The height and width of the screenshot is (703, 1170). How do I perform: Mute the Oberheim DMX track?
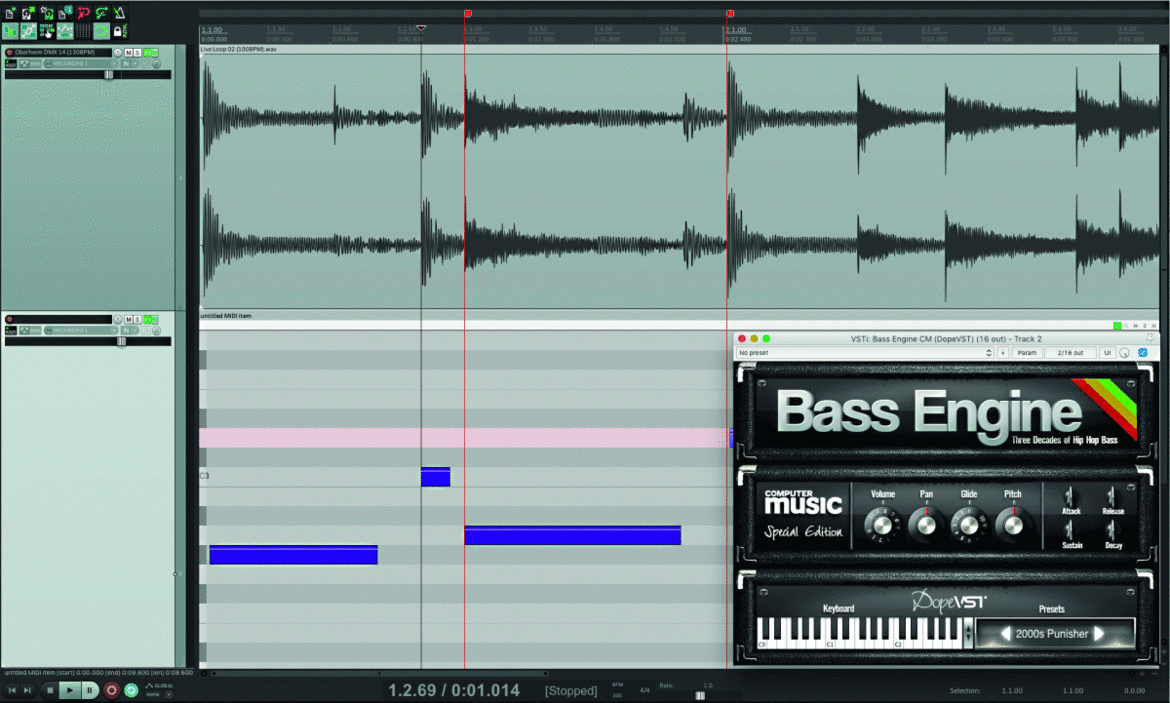(128, 53)
